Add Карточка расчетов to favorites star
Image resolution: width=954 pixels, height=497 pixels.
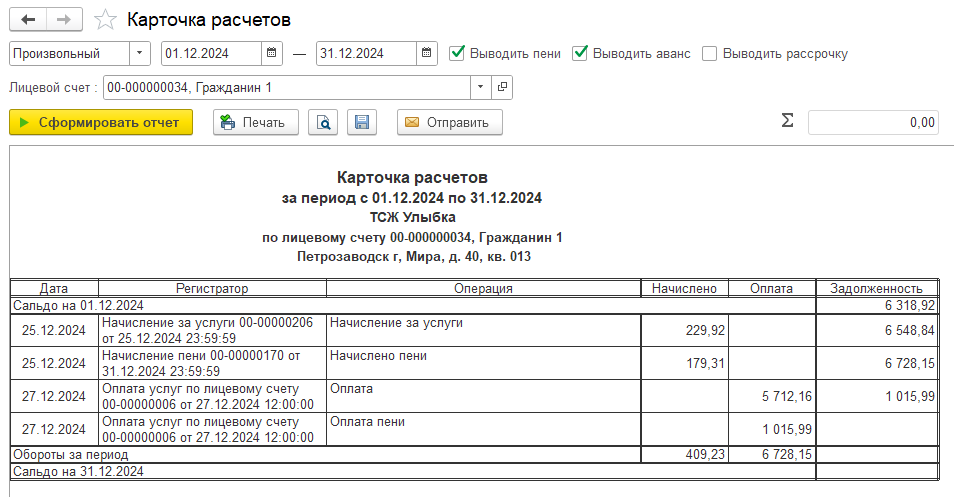[x=105, y=19]
